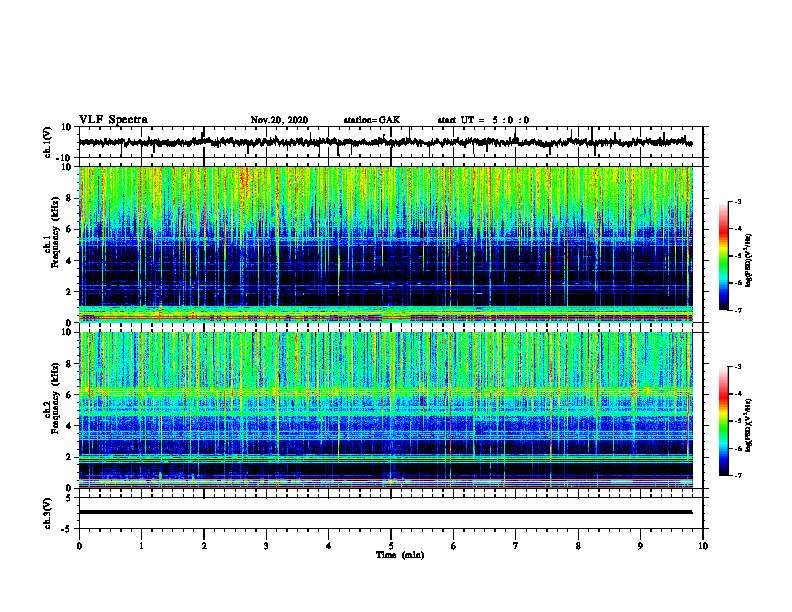Click the "Time (min)" axis label
Image resolution: width=792 pixels, height=612 pixels.
[400, 555]
